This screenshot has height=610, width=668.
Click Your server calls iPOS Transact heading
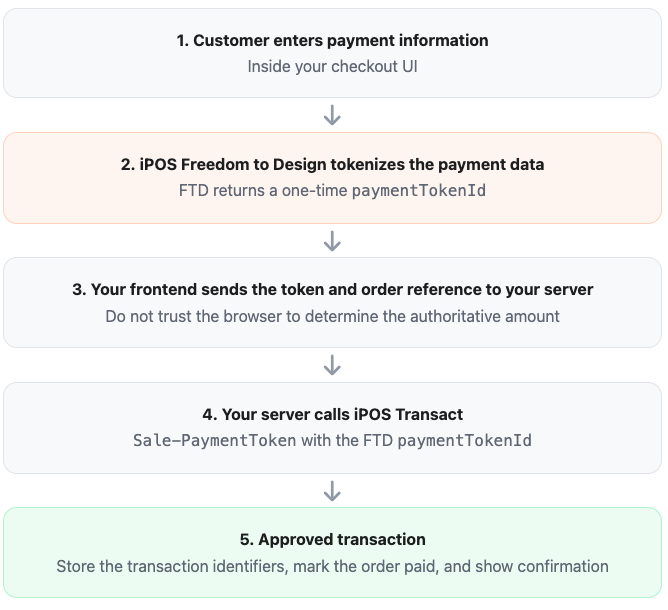coord(332,414)
